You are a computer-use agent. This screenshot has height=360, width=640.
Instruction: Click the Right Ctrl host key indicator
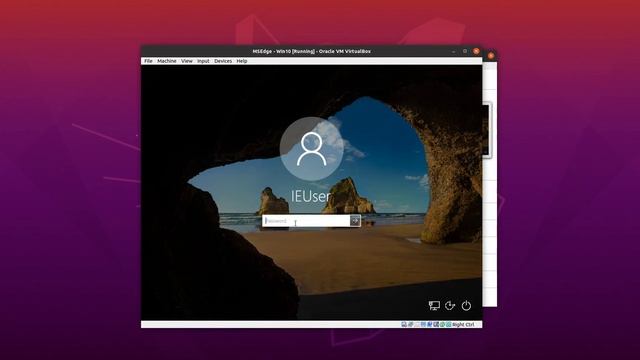463,324
